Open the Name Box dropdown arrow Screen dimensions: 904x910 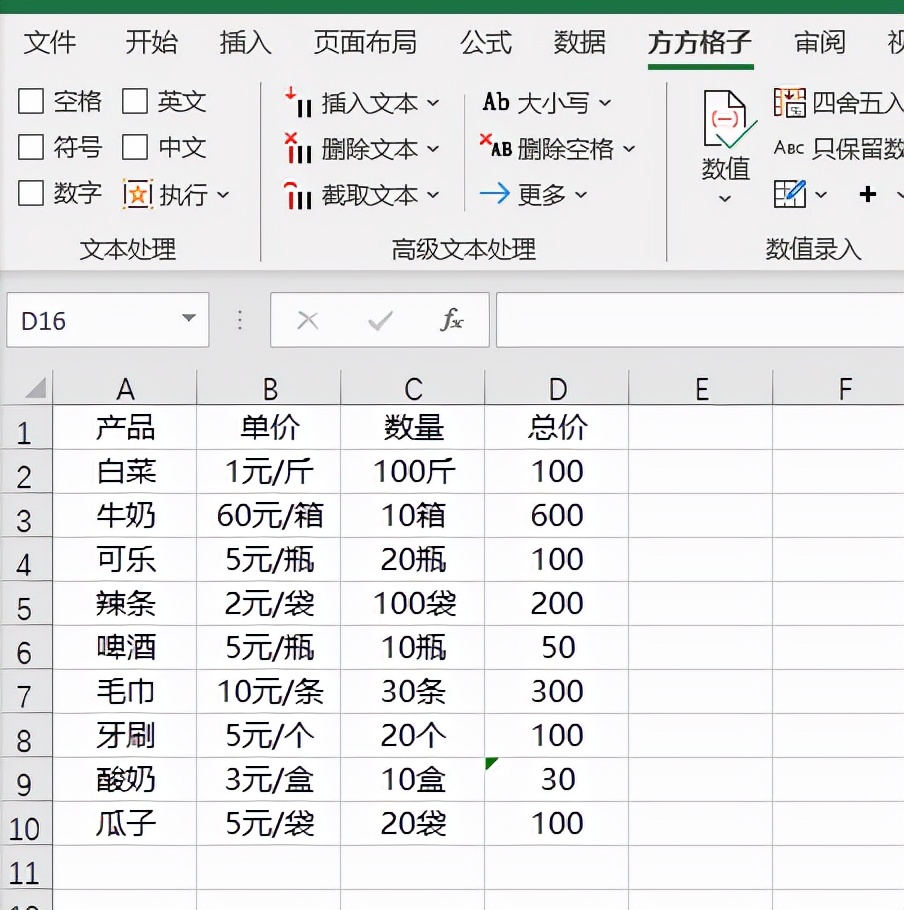coord(190,320)
